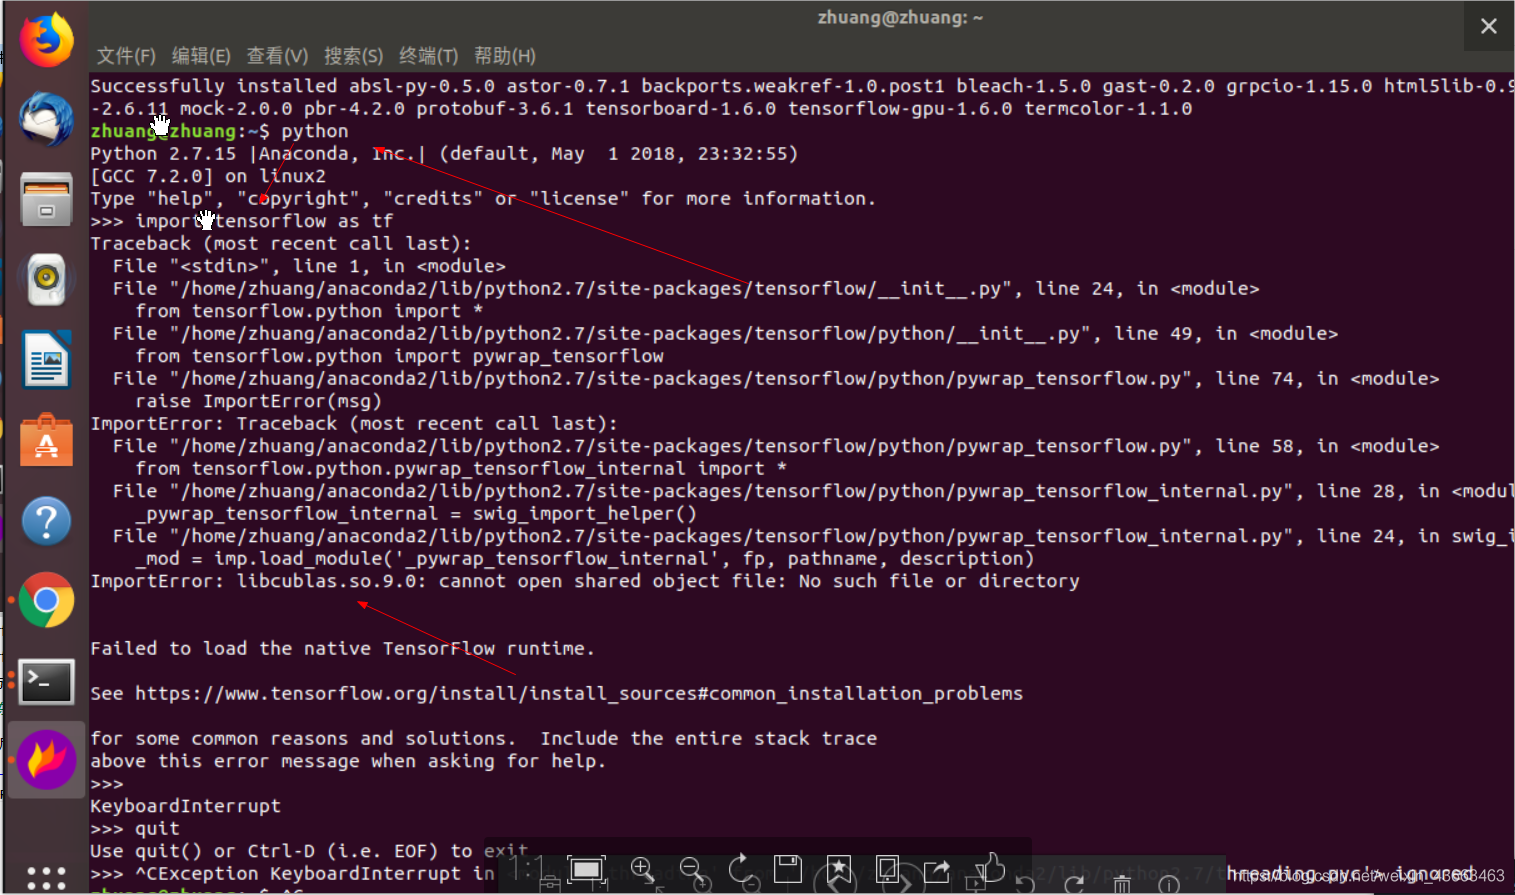Click the '_mod = imp.load_module' line
Screen dimensions: 1515x895
(x=585, y=559)
